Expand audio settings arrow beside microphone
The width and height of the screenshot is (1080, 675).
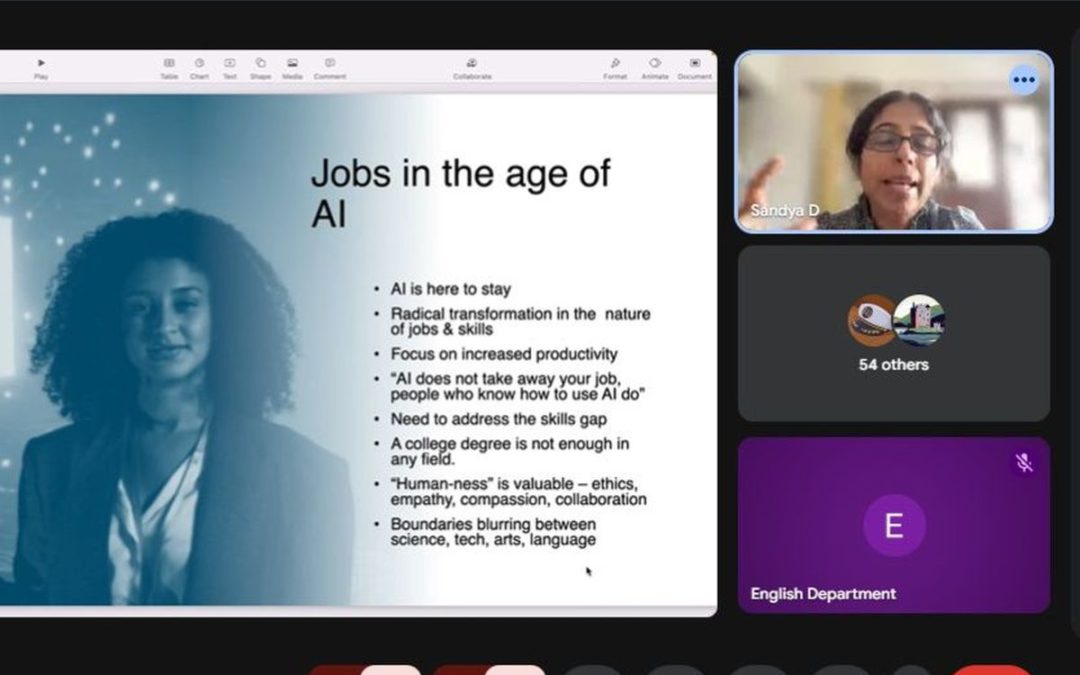[x=335, y=670]
